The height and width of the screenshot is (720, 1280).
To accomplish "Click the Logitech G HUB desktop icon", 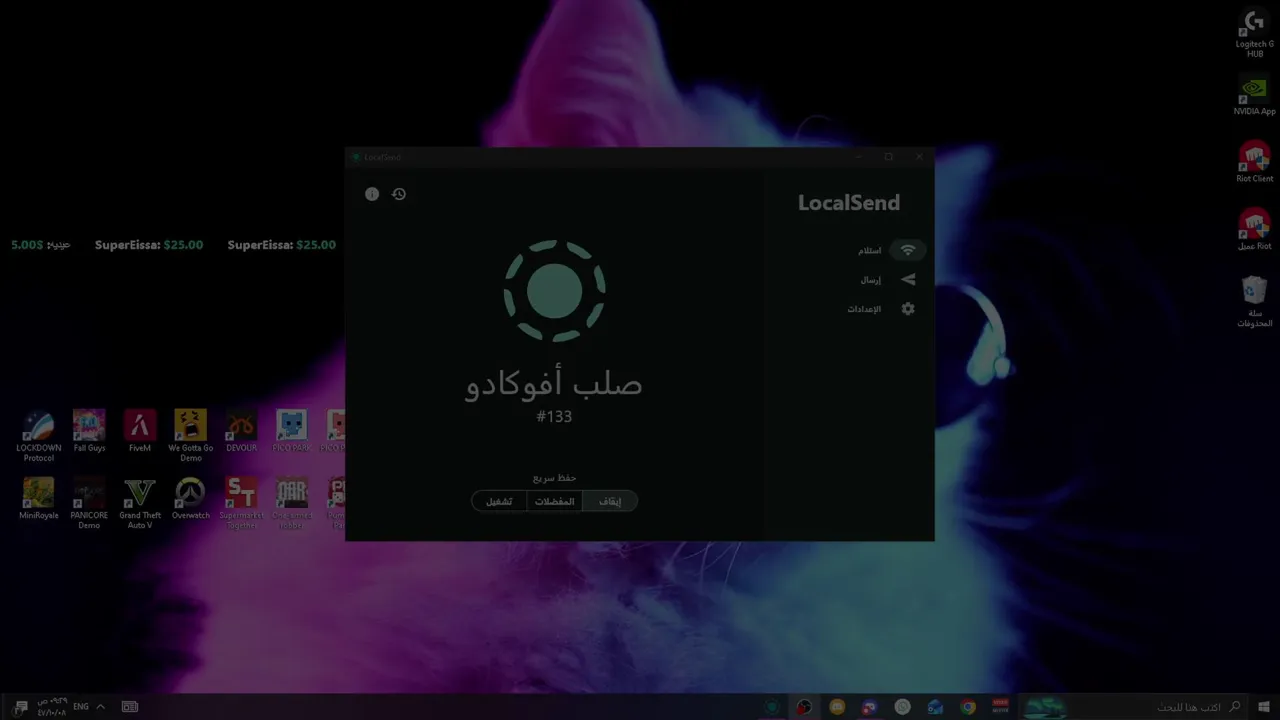I will tap(1254, 35).
